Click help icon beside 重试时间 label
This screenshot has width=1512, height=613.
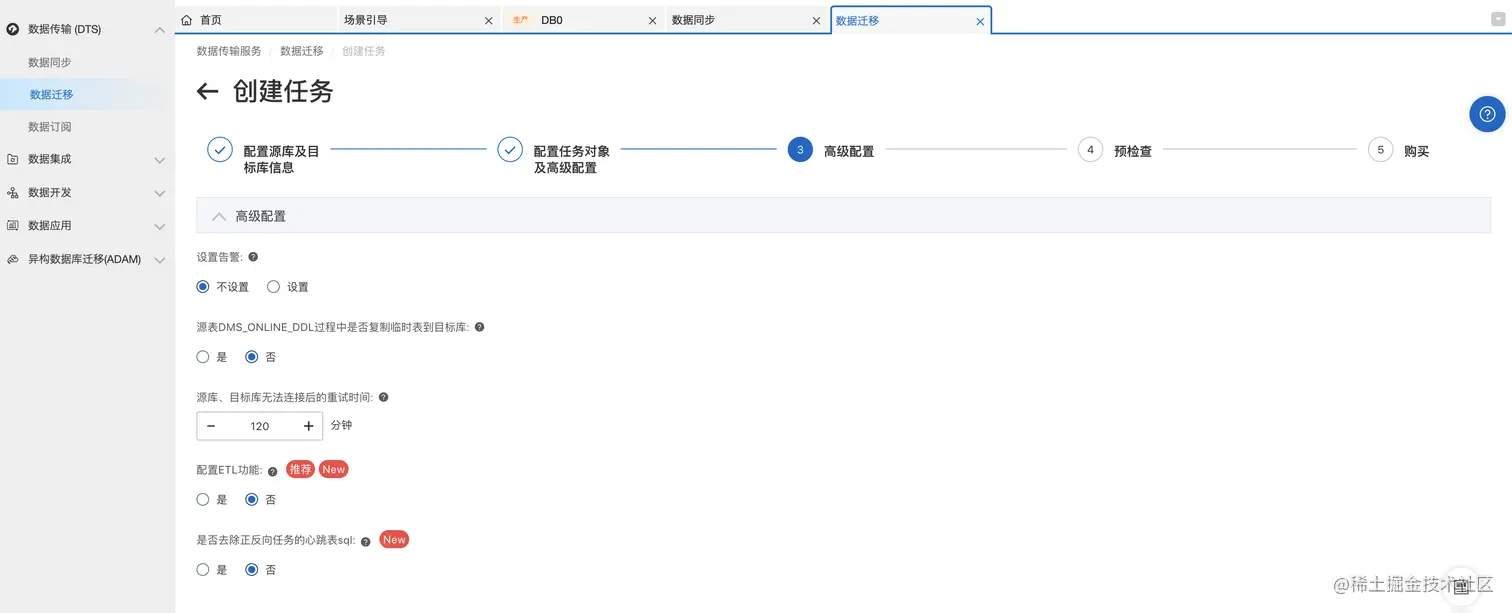point(383,397)
